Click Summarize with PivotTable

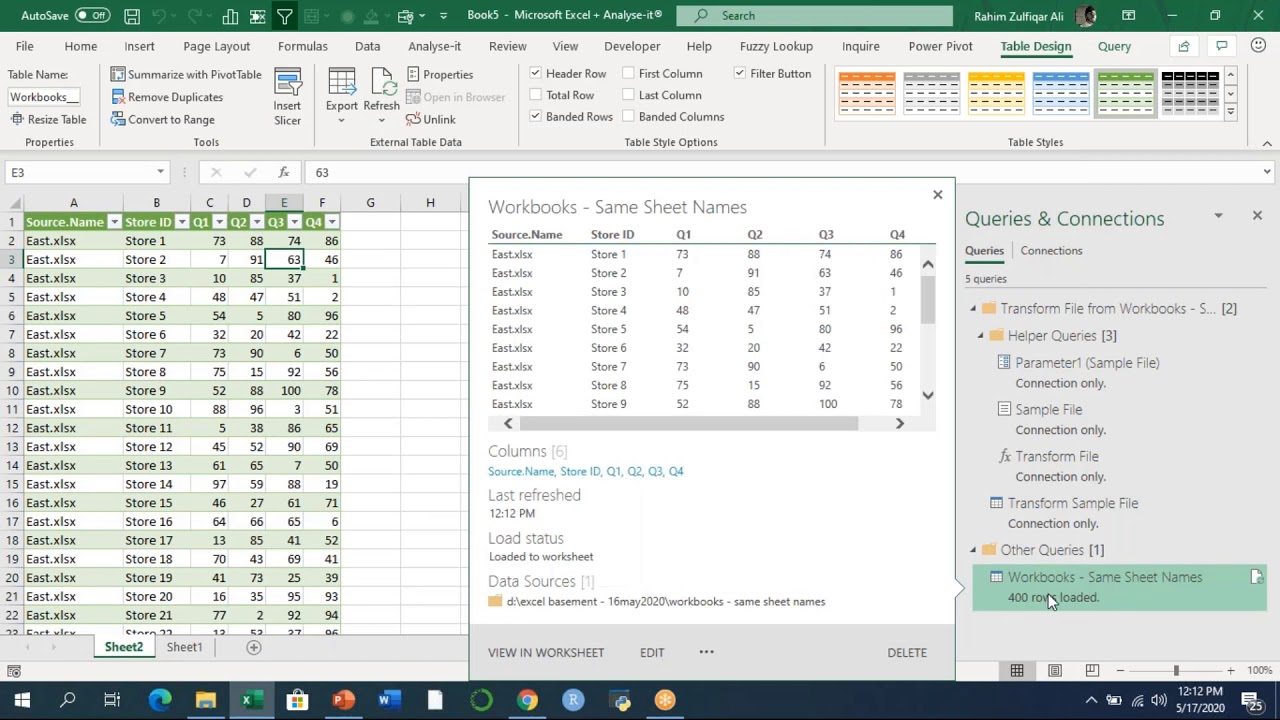(x=186, y=74)
